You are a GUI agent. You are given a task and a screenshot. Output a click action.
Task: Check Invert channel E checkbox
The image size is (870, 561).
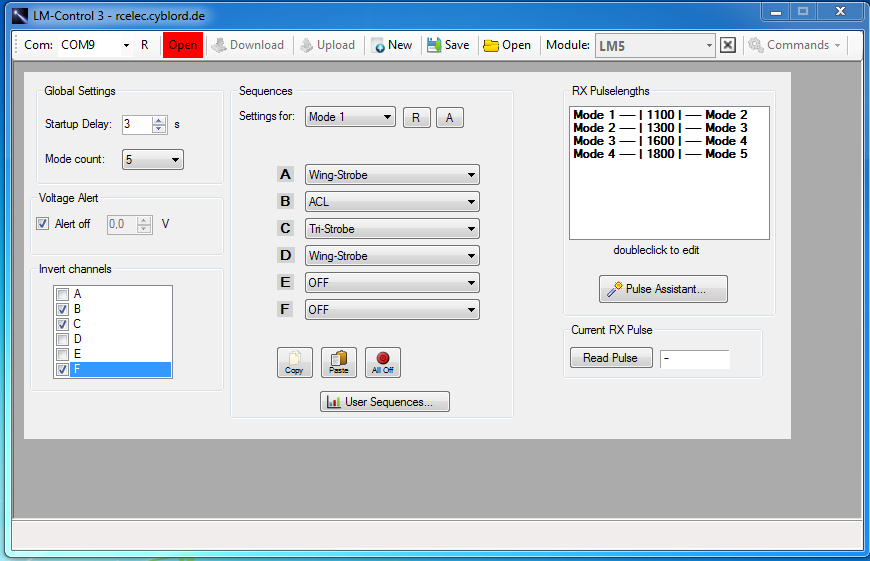[x=63, y=354]
